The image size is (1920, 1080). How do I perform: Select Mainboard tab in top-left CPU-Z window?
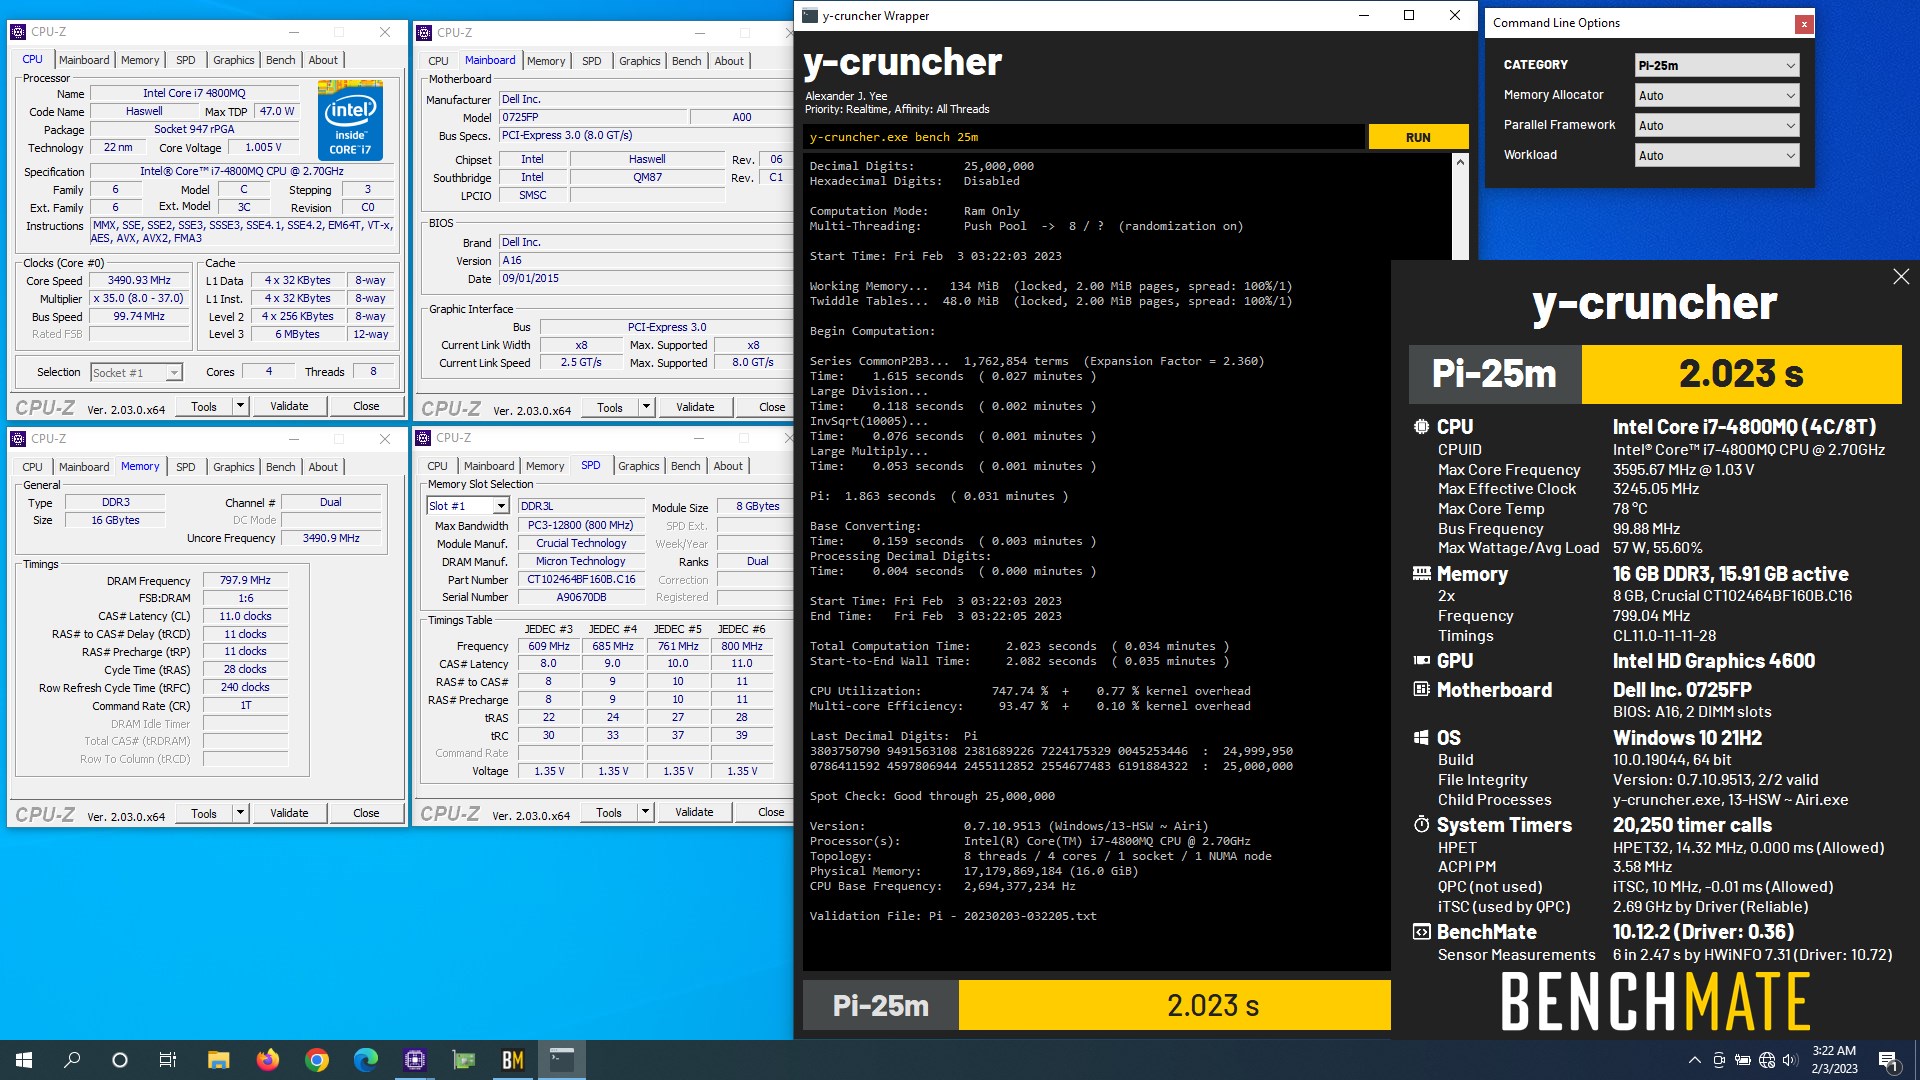point(84,60)
